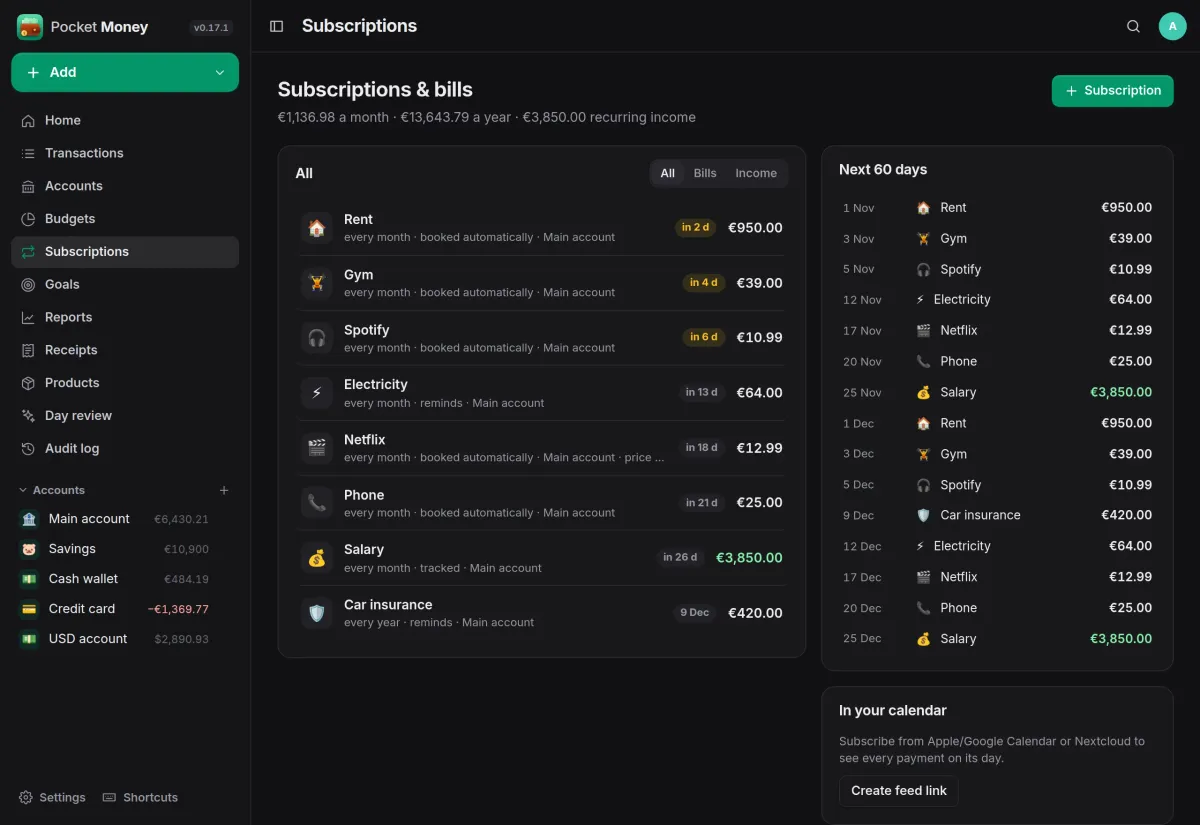1200x825 pixels.
Task: Click the Home icon in sidebar
Action: click(28, 120)
